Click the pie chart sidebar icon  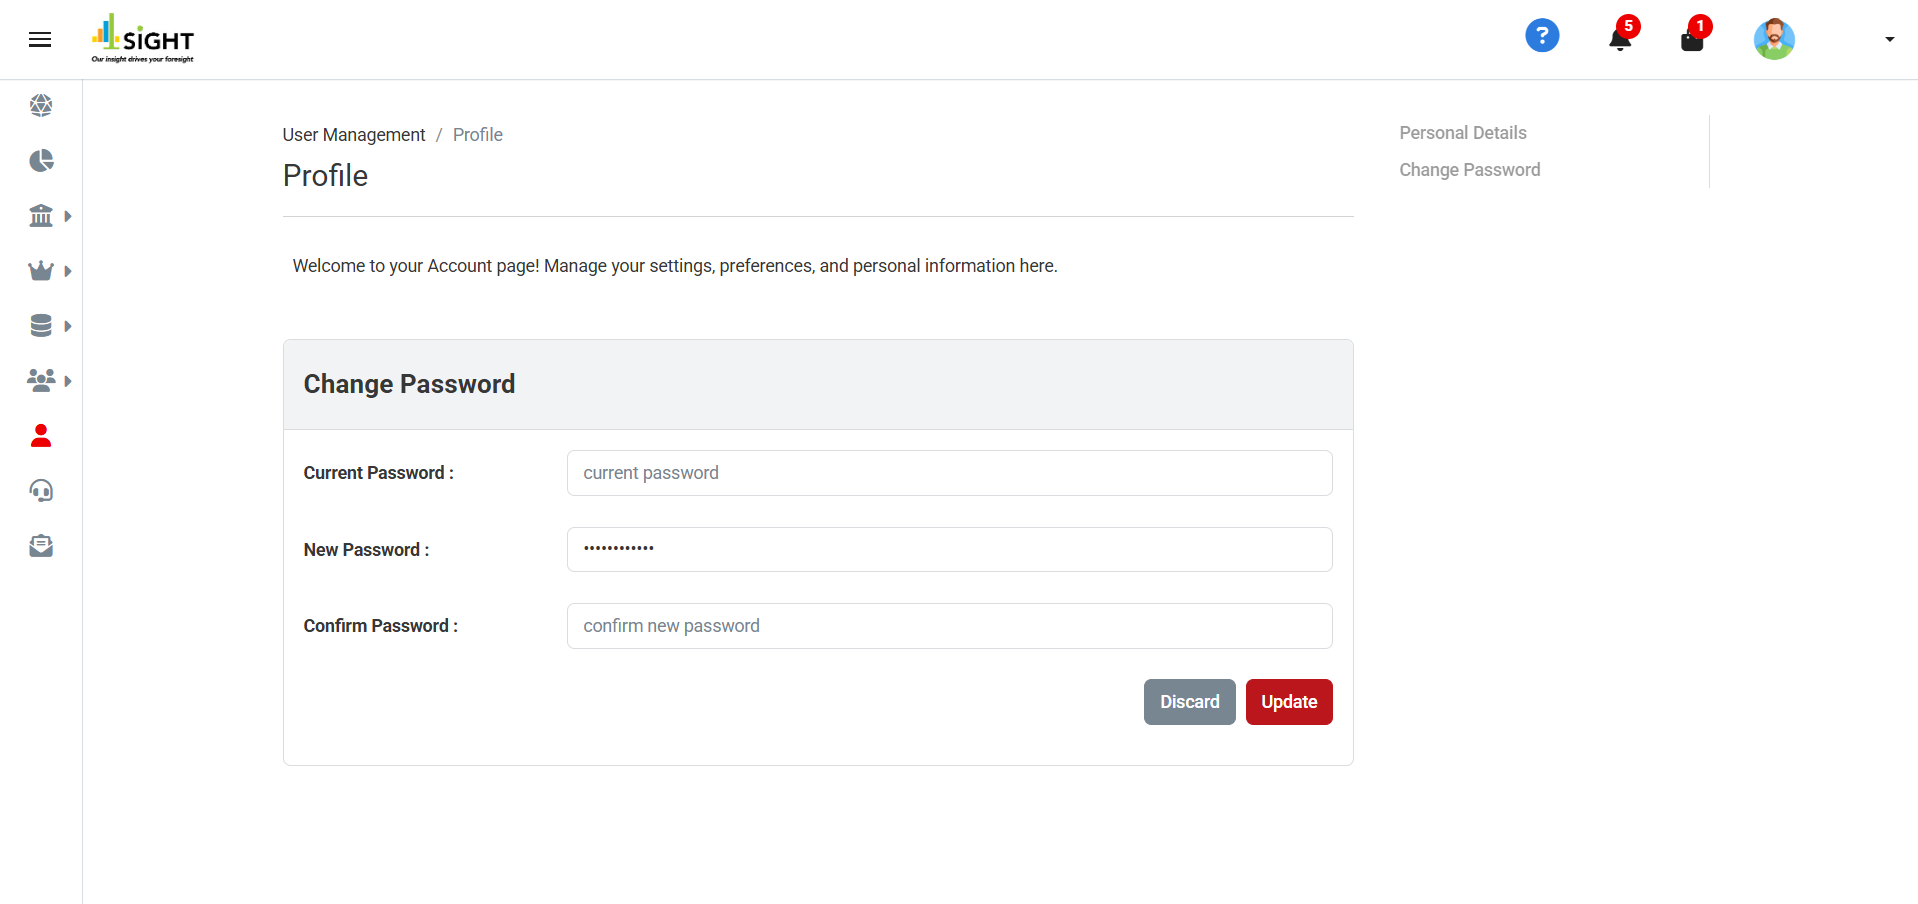[x=41, y=161]
